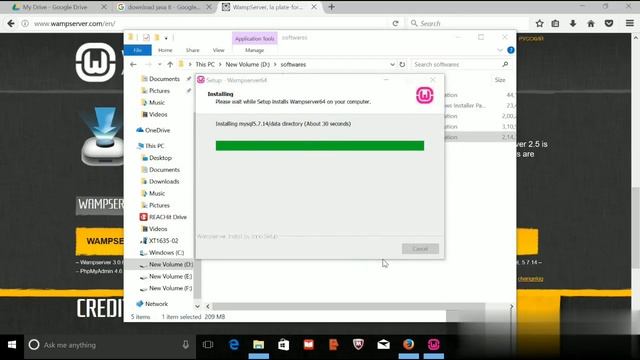
Task: Open Quick Access Toolbar dropdown arrow
Action: 166,38
